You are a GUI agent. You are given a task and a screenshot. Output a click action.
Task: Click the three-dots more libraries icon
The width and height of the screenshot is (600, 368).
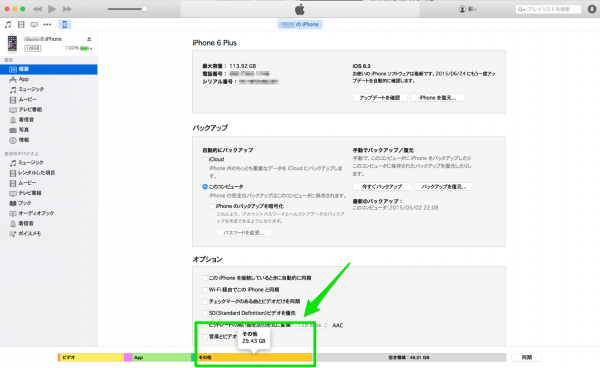tap(47, 24)
